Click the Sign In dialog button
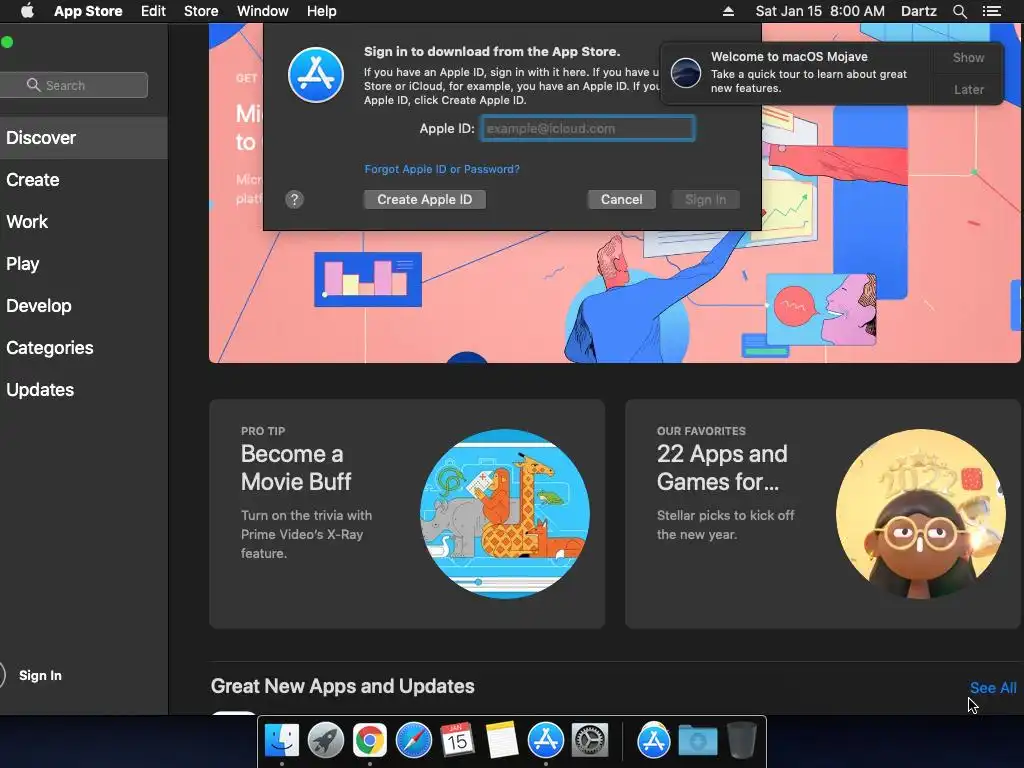Viewport: 1024px width, 768px height. pos(705,200)
